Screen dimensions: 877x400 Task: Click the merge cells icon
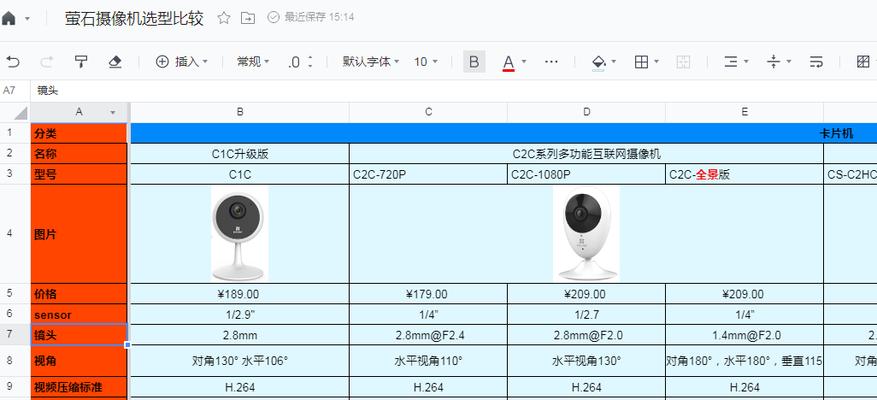click(x=683, y=62)
